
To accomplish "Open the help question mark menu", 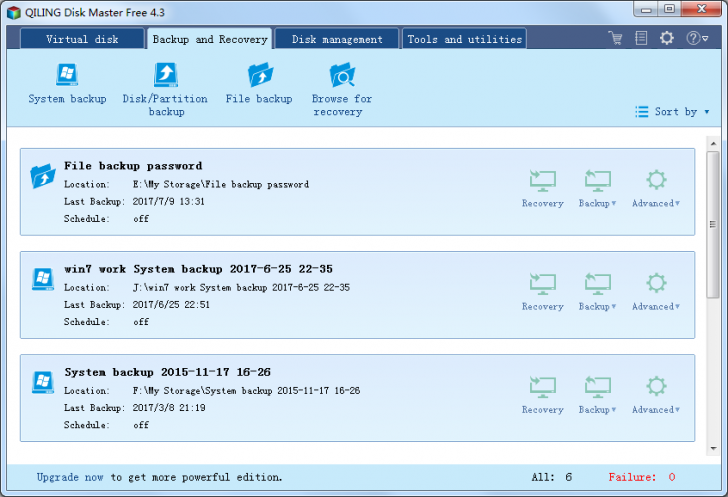I will (x=697, y=38).
